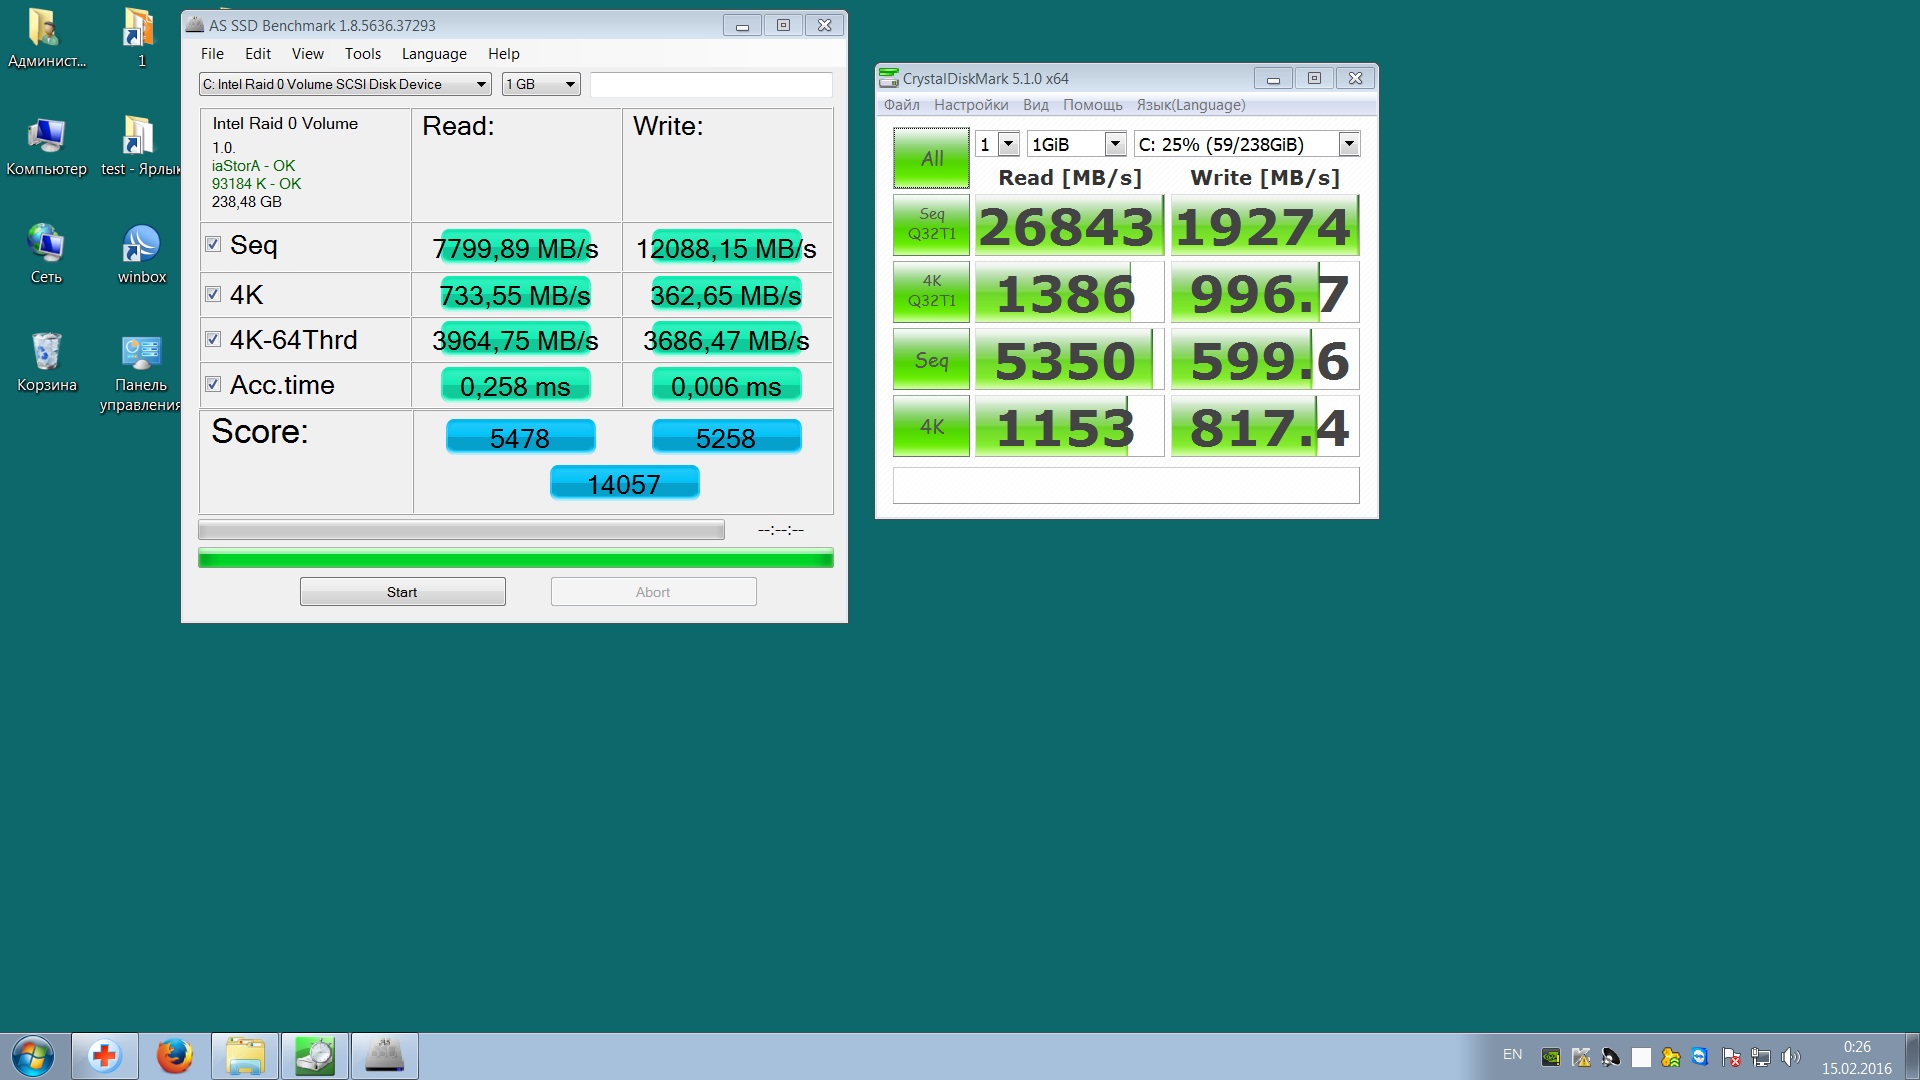Click the volume speaker tray icon
Screen dimensions: 1920x1080
click(x=1790, y=1057)
